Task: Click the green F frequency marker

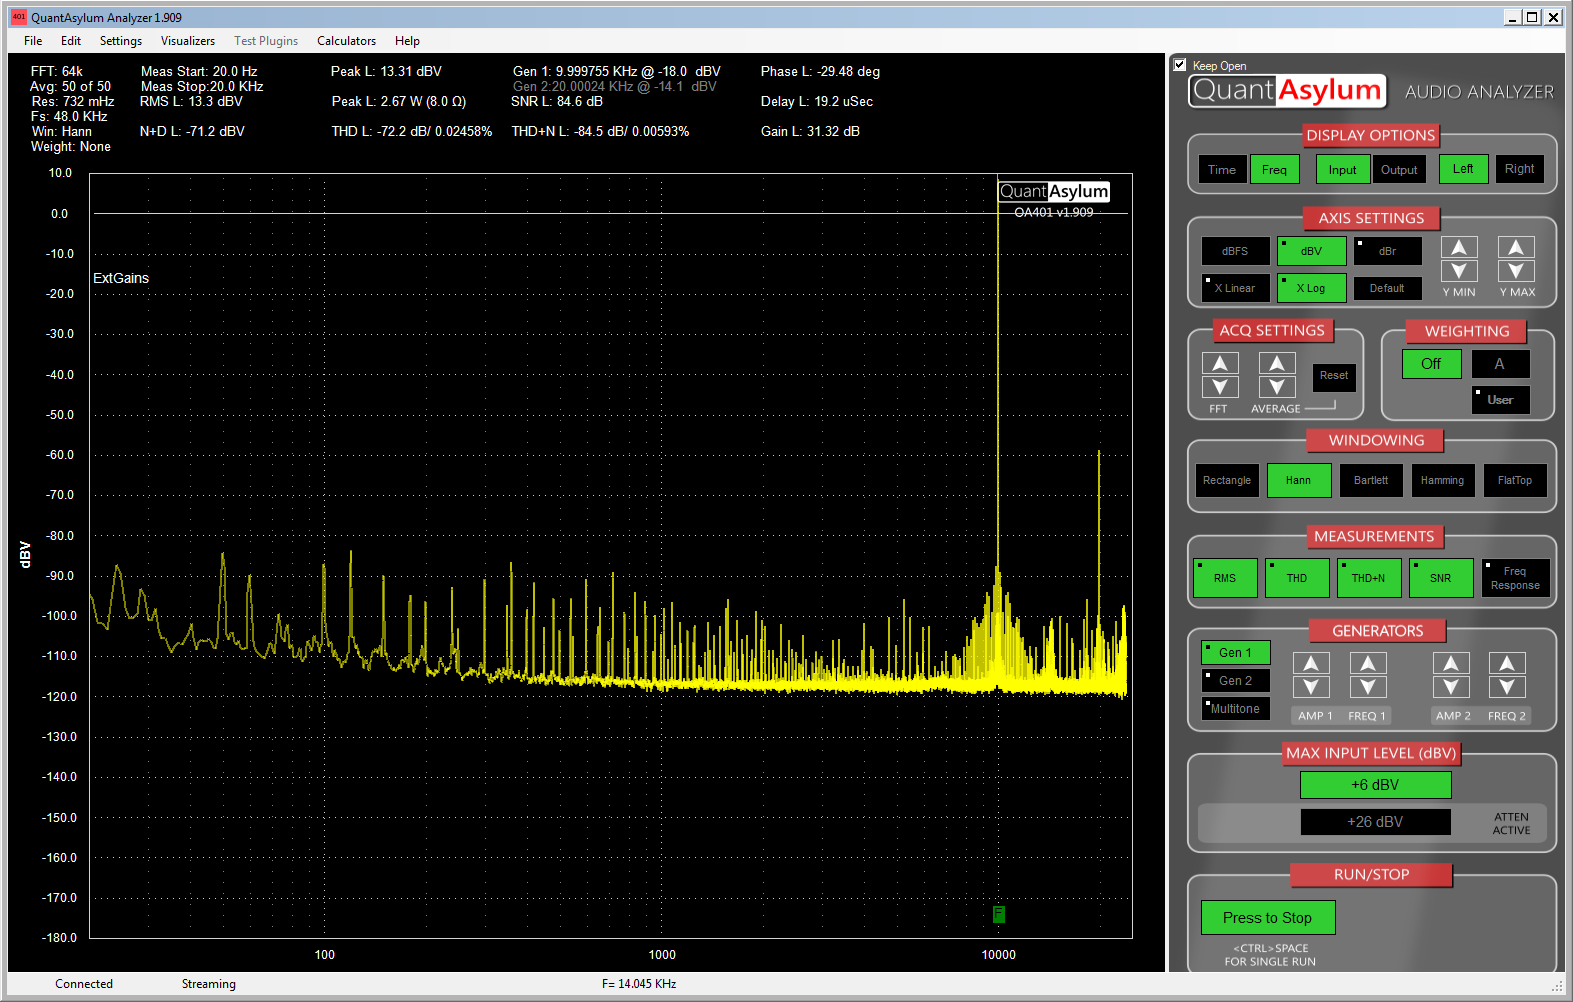Action: 998,914
